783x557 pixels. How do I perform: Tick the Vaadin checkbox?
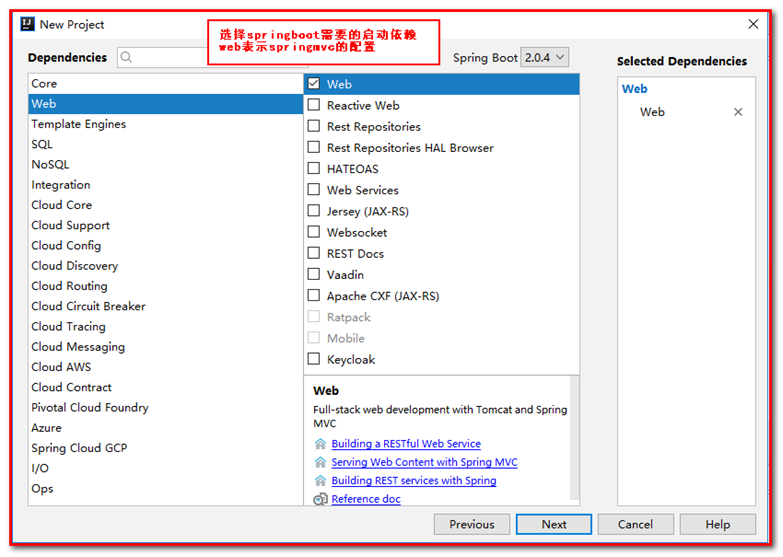pos(314,274)
